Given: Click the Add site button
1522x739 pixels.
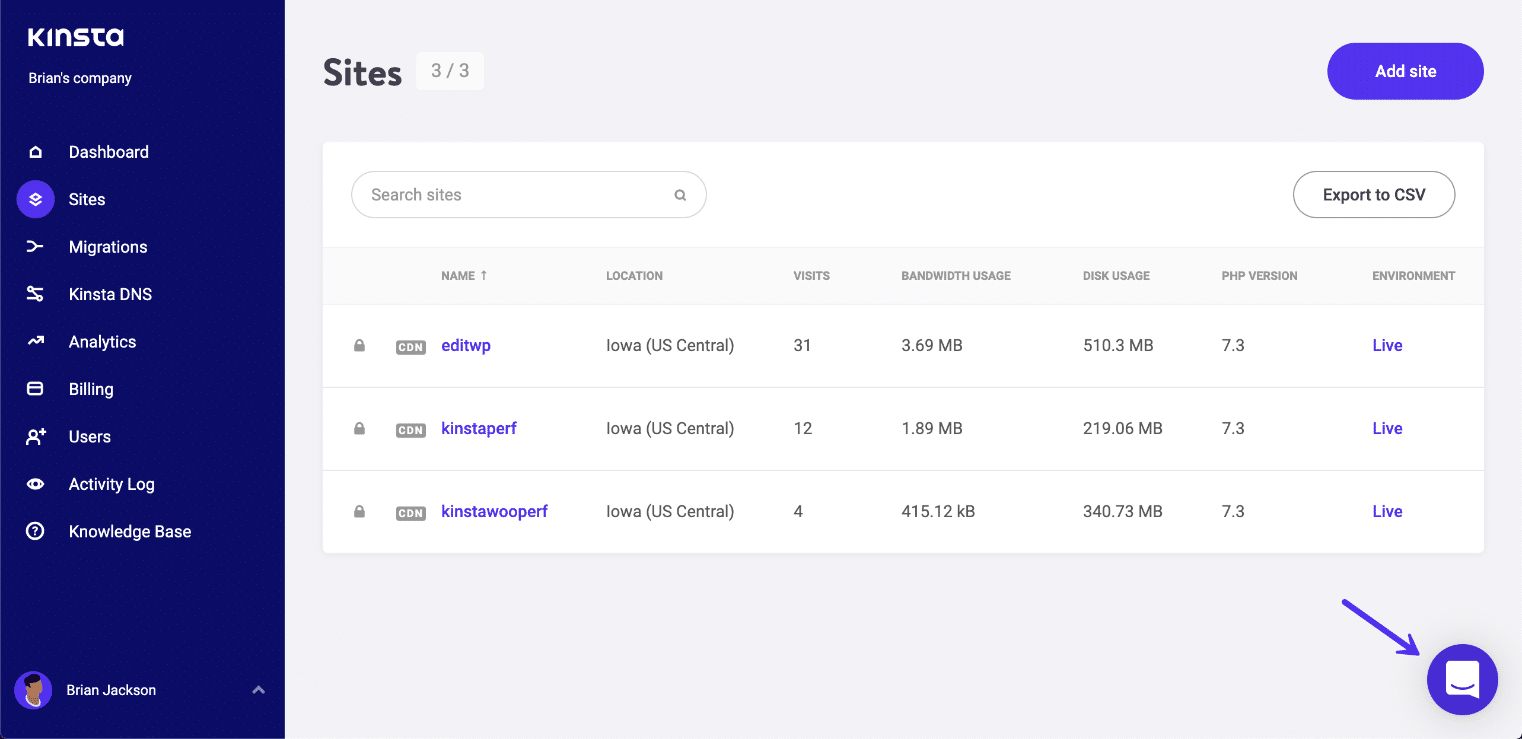Looking at the screenshot, I should click(x=1405, y=71).
